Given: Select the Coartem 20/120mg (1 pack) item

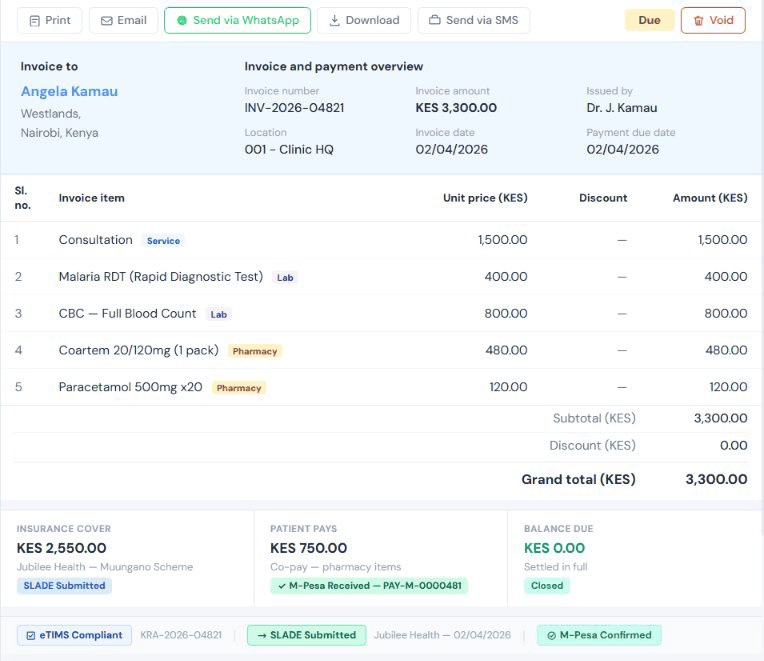Looking at the screenshot, I should coord(139,350).
